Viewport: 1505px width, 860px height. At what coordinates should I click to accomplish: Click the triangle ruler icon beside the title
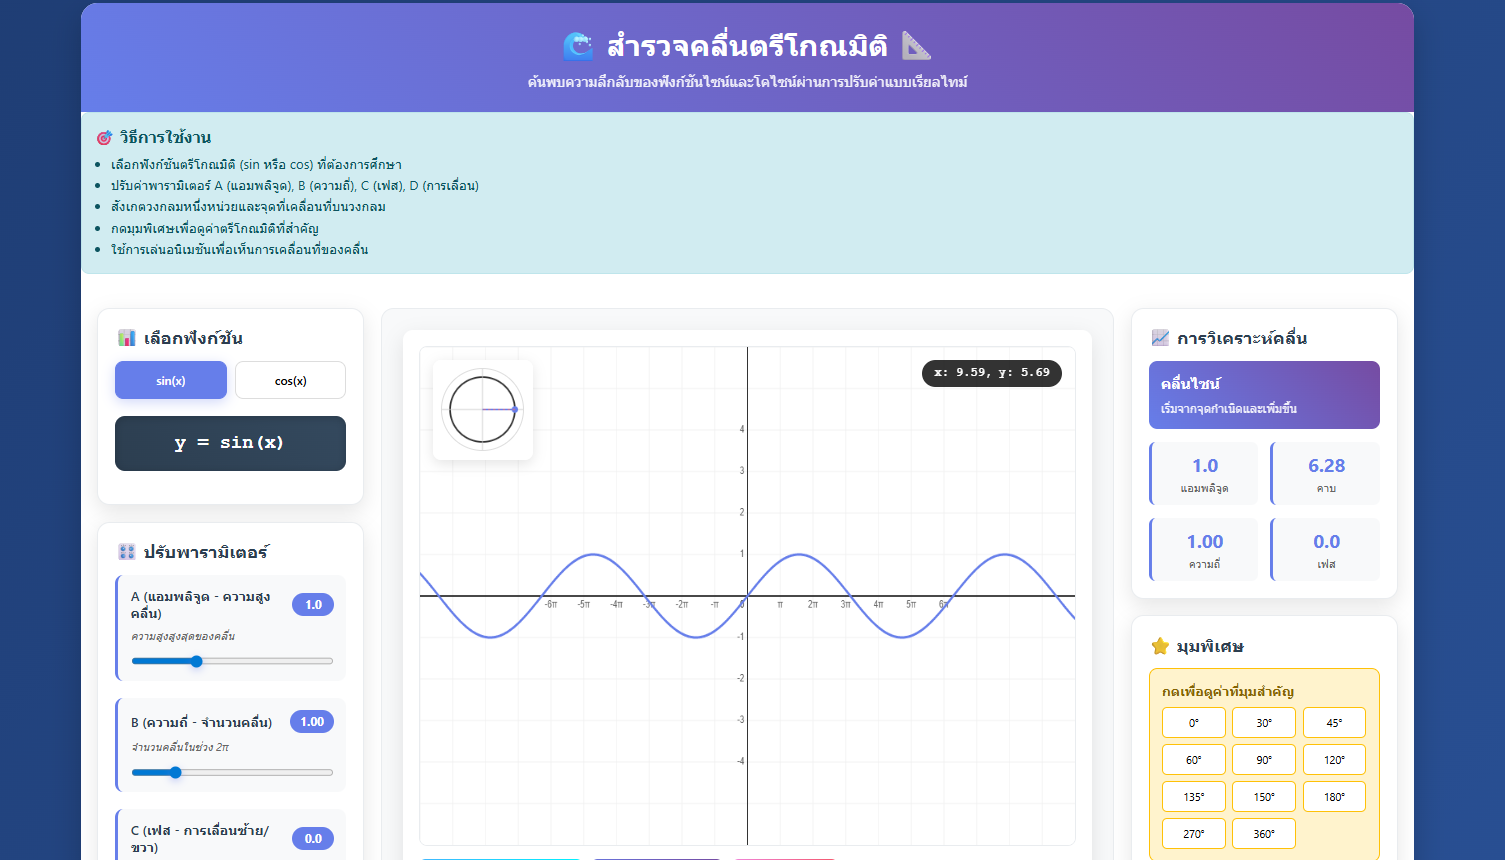(x=916, y=46)
